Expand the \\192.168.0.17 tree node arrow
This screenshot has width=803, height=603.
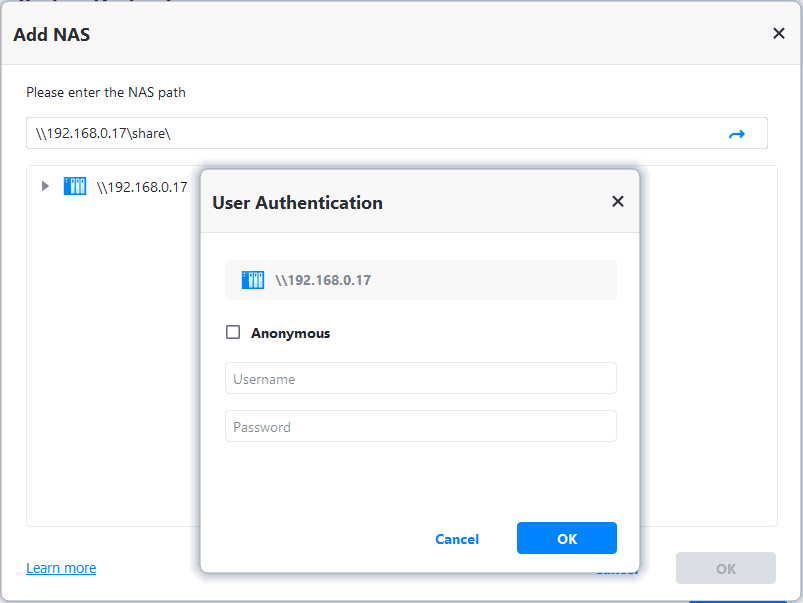point(44,186)
